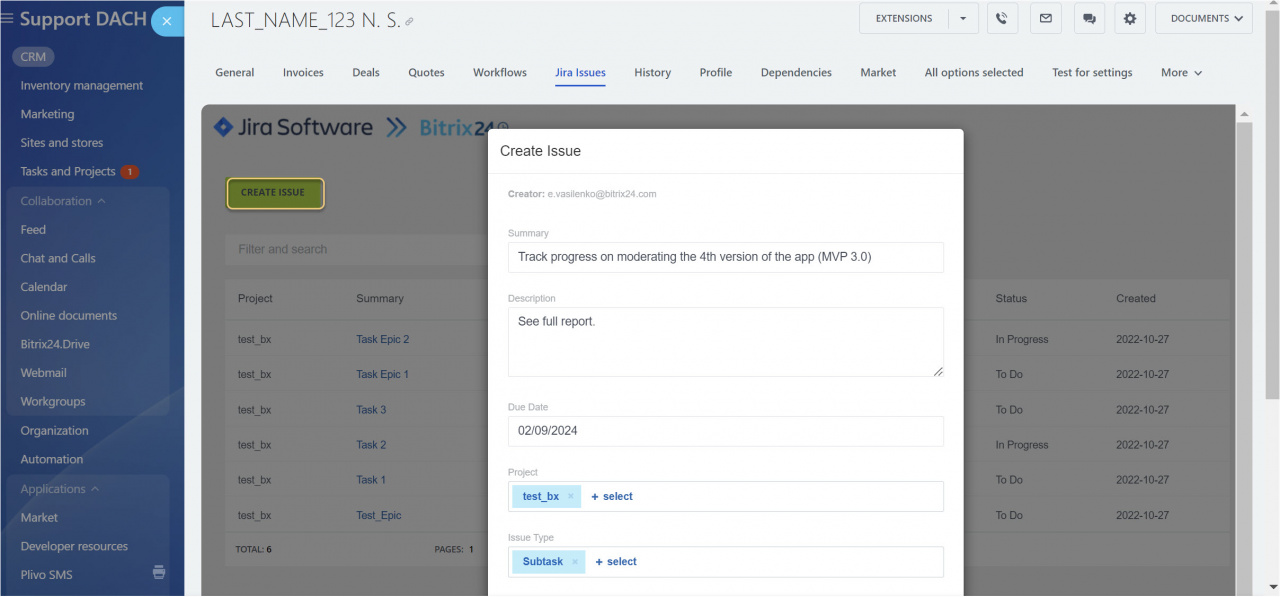Open Online documents in sidebar
Image resolution: width=1280 pixels, height=597 pixels.
pyautogui.click(x=69, y=316)
